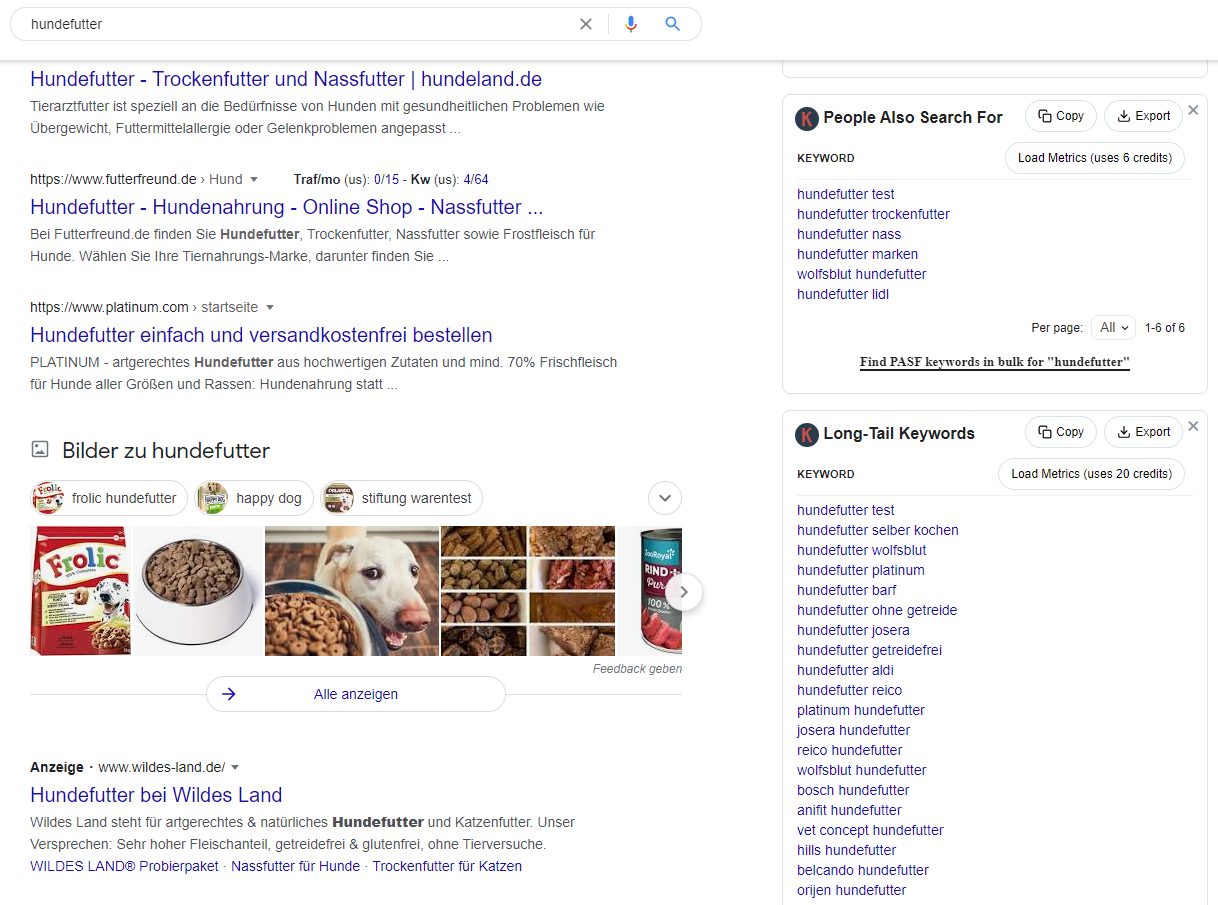Open the Frolic bag image thumbnail
The height and width of the screenshot is (905, 1218).
(x=80, y=591)
